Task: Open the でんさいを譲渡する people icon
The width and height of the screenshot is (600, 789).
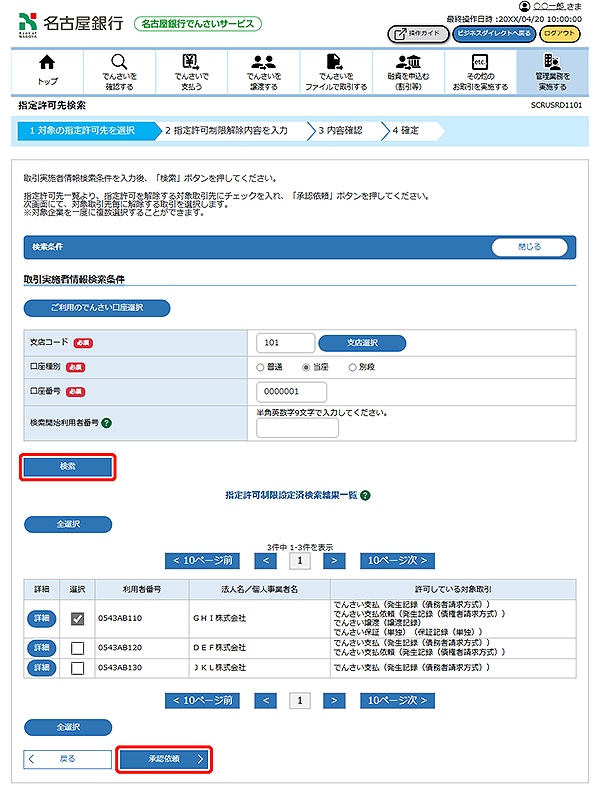Action: (x=263, y=62)
